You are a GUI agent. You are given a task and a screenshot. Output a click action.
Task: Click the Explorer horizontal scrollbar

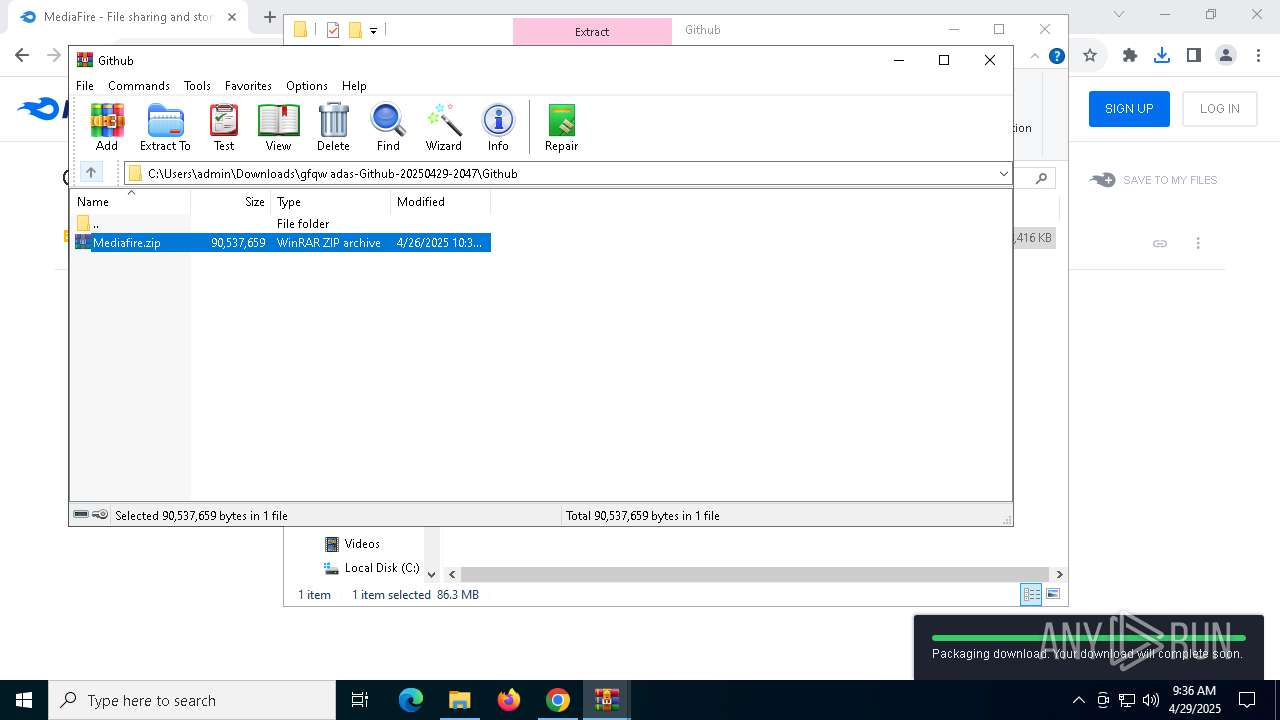[x=756, y=574]
